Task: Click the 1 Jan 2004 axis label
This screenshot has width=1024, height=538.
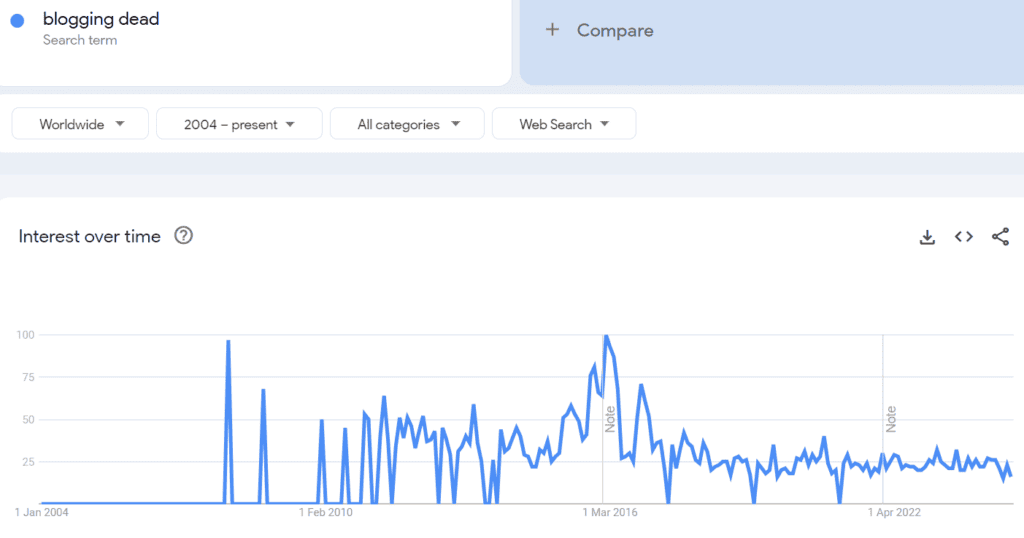Action: coord(42,512)
